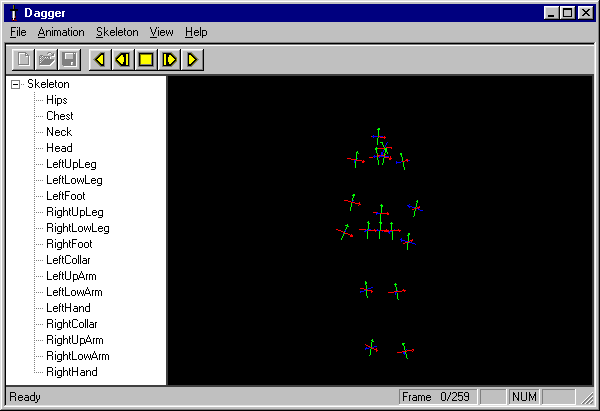
Task: Select the RightUpLeg joint
Action: pyautogui.click(x=75, y=212)
